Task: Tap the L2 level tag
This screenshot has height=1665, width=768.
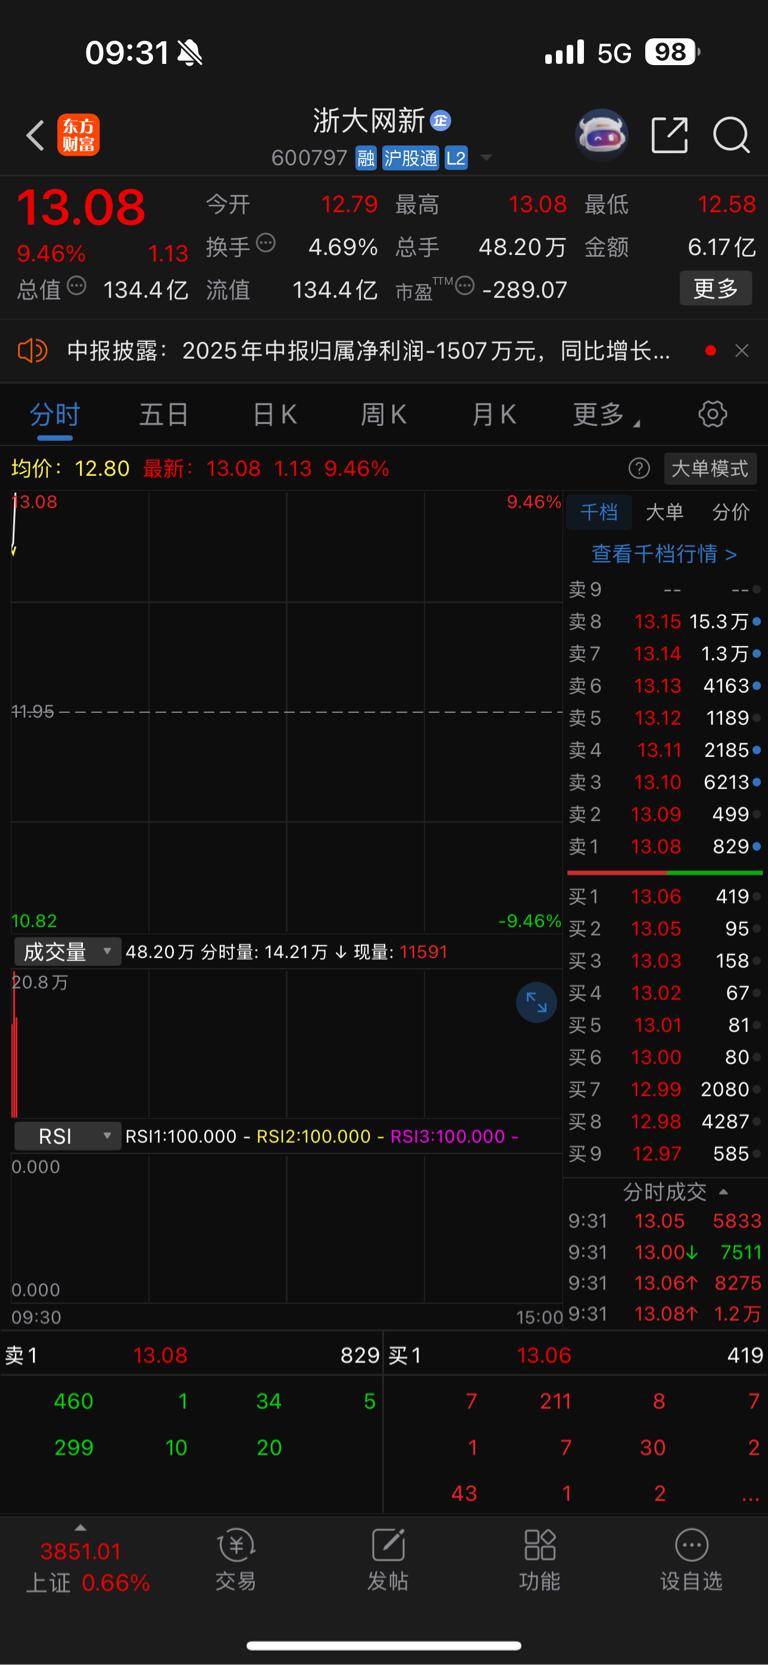Action: tap(456, 158)
